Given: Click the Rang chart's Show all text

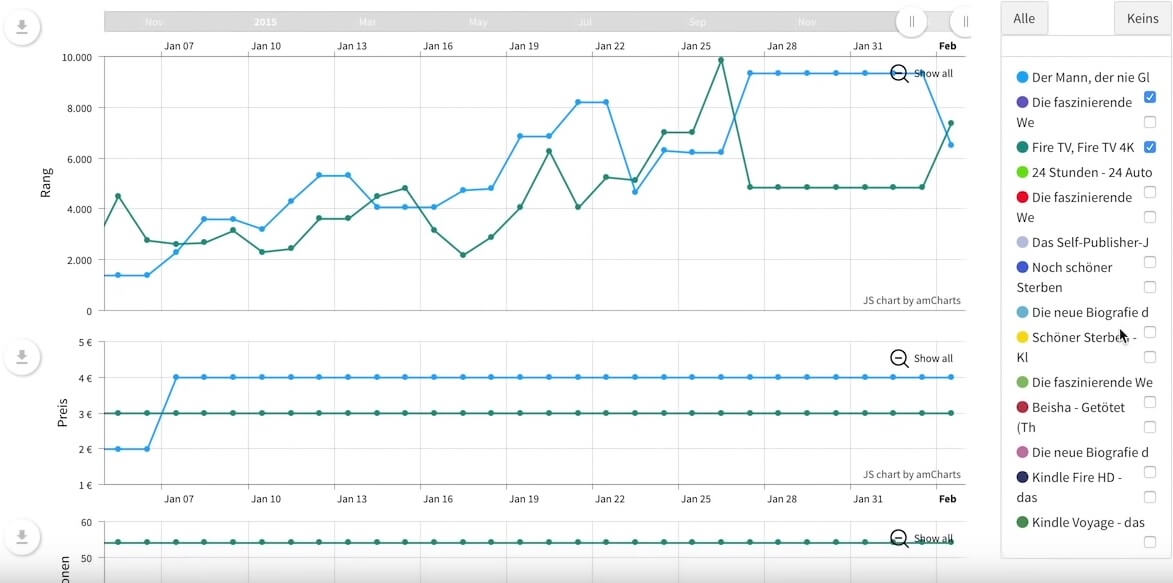Looking at the screenshot, I should tap(933, 74).
